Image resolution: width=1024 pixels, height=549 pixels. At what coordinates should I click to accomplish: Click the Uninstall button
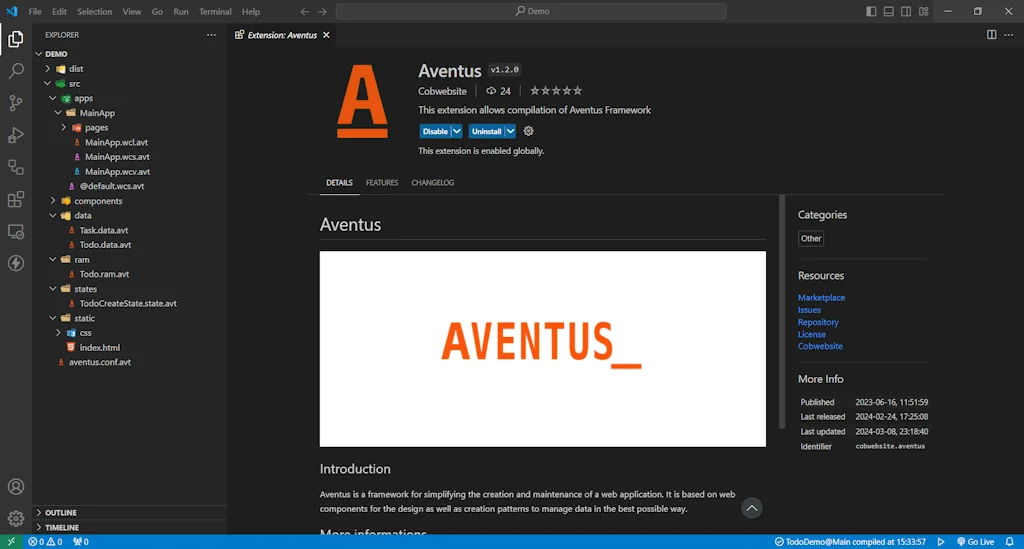coord(487,131)
